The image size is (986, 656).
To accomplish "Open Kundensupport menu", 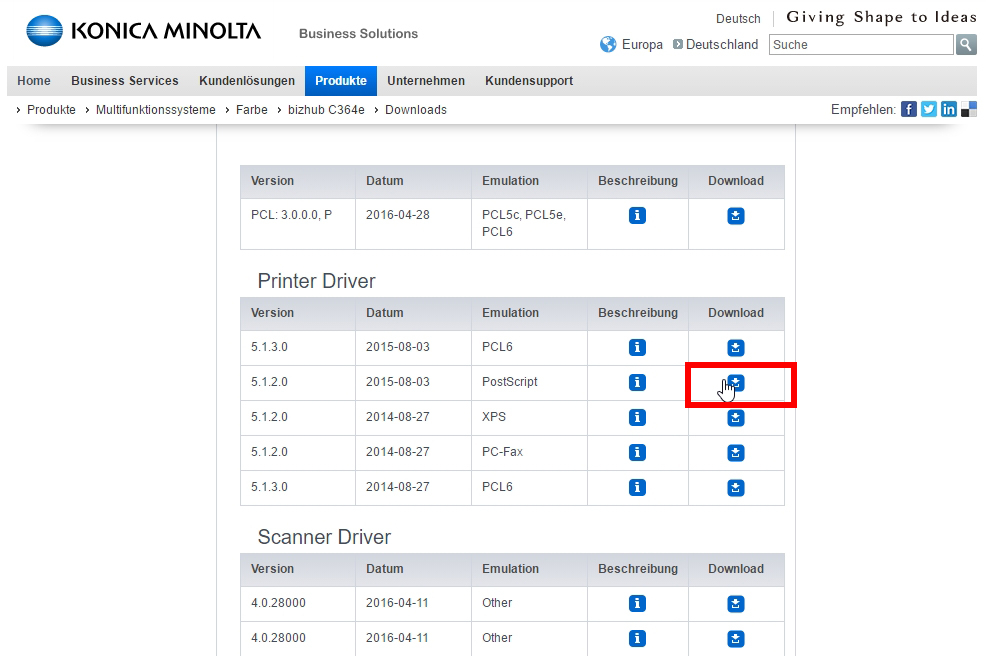I will pyautogui.click(x=529, y=81).
